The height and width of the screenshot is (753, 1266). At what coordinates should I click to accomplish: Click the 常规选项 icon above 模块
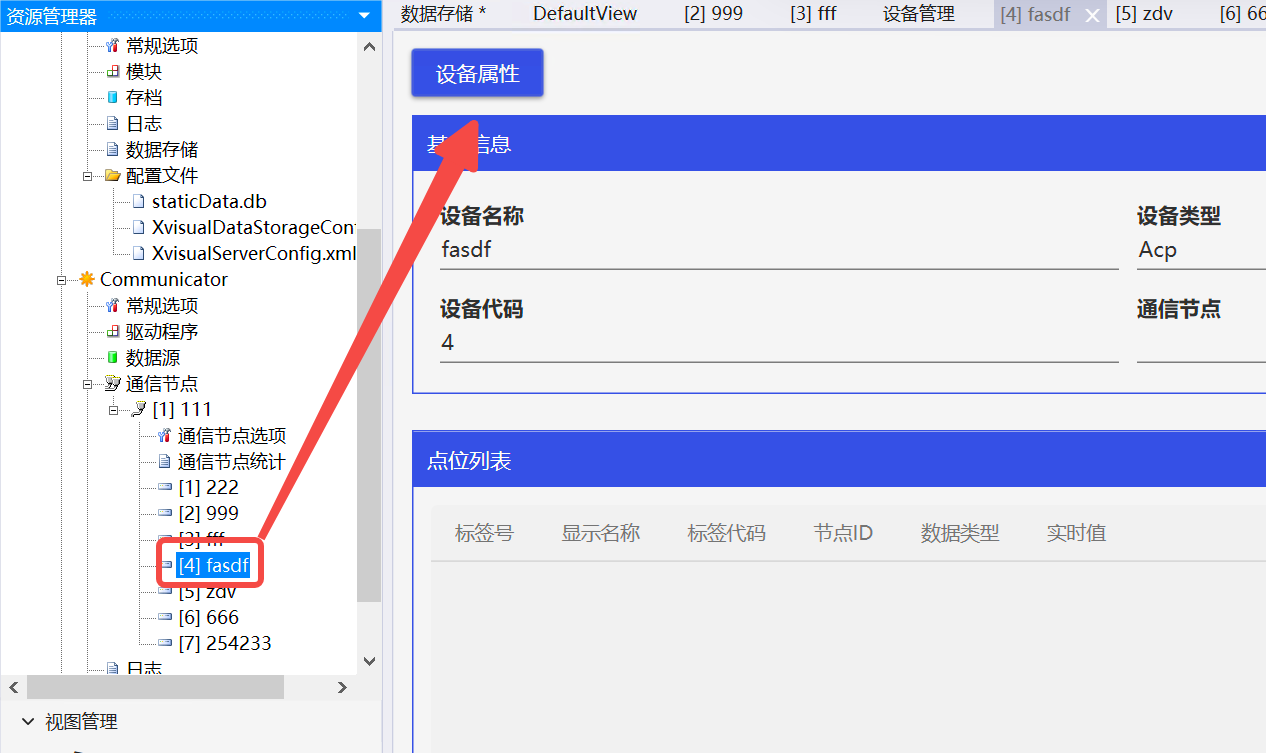pos(112,46)
